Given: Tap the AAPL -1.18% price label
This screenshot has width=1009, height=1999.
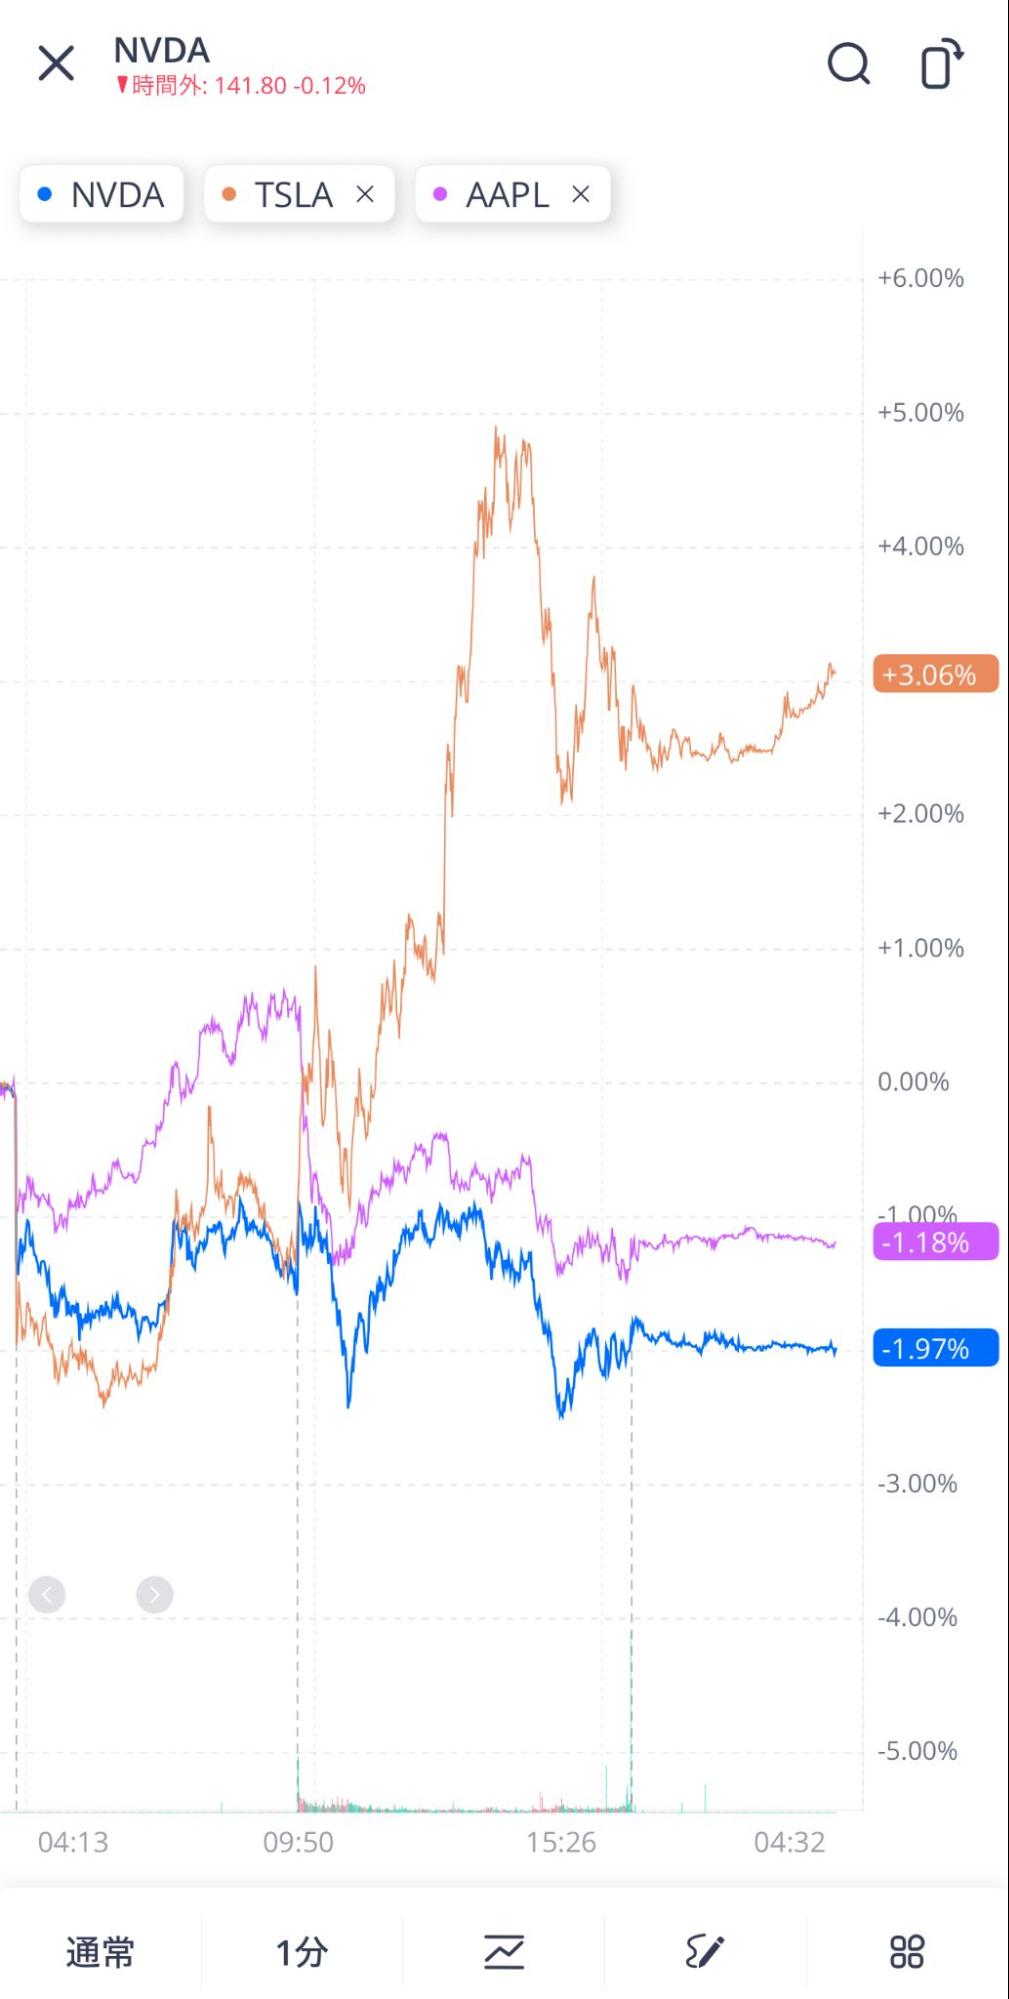Looking at the screenshot, I should tap(935, 1242).
